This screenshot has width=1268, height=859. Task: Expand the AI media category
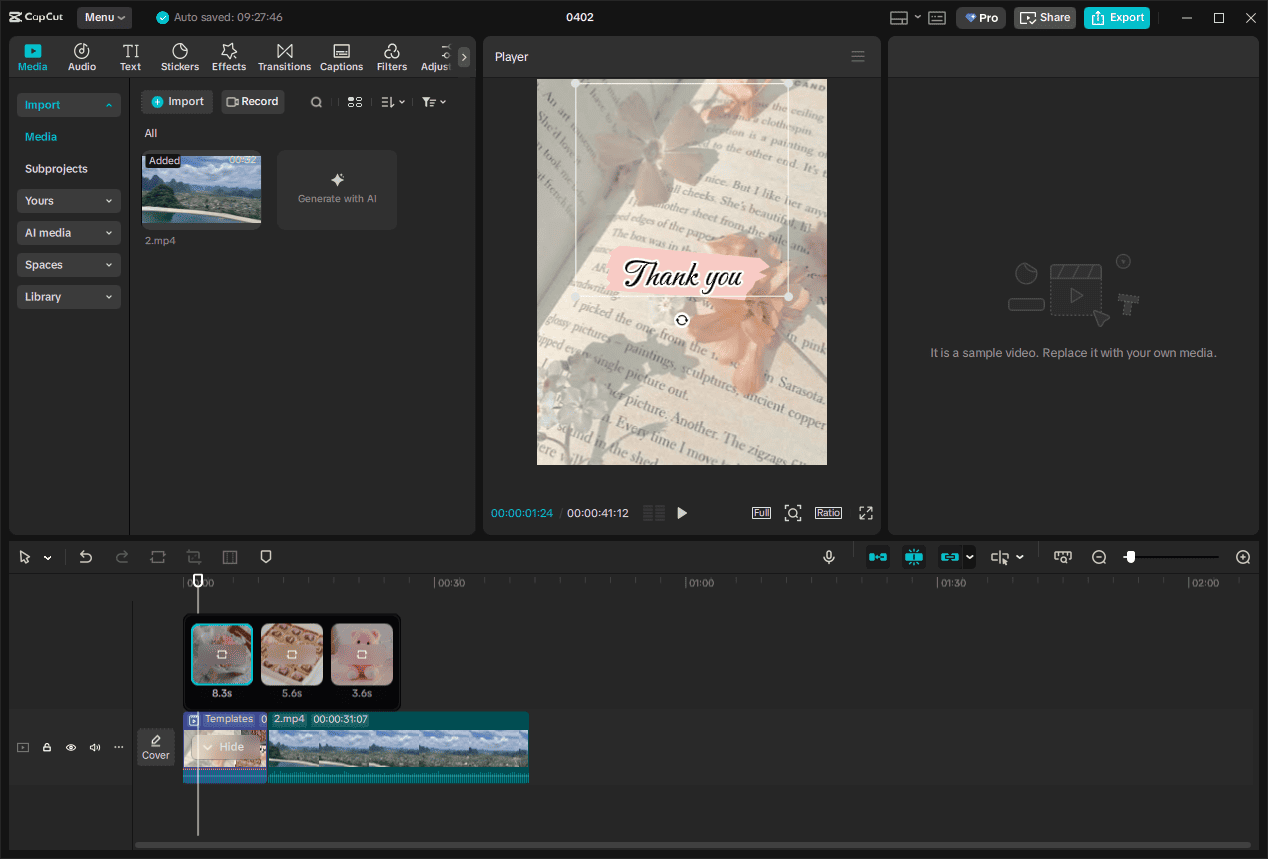(68, 232)
